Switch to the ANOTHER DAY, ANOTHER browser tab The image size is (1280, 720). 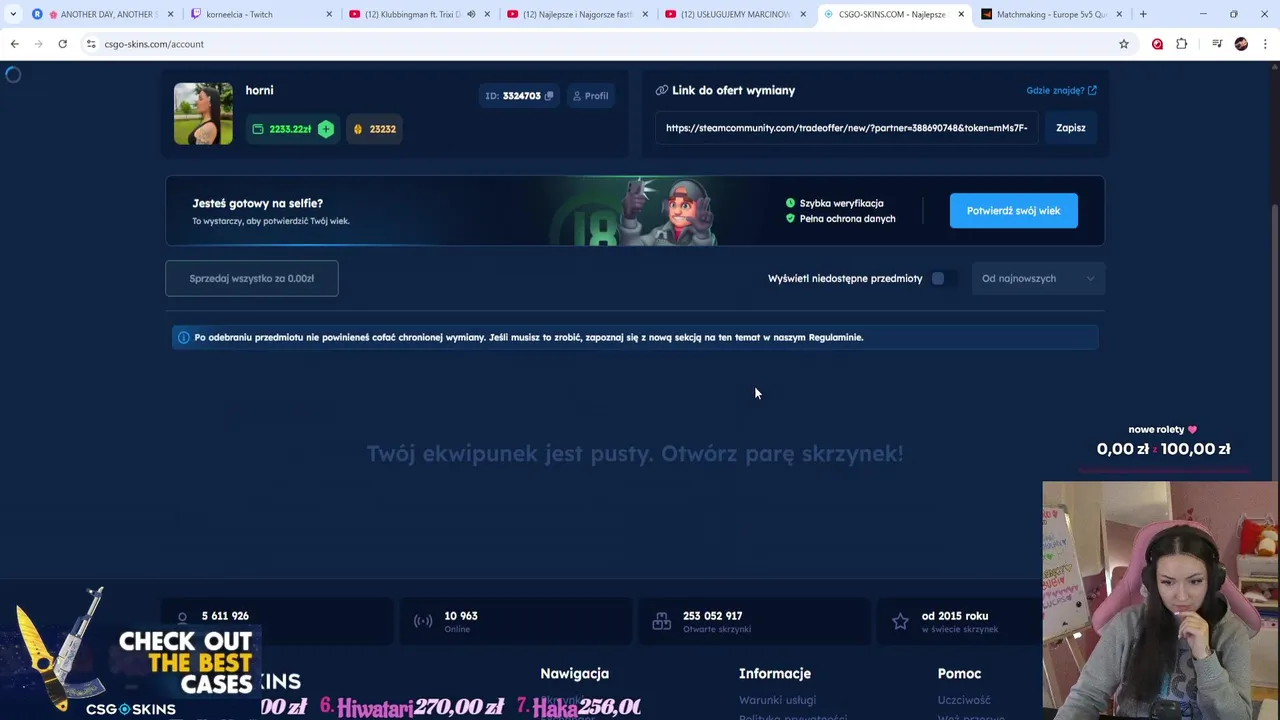tap(105, 14)
